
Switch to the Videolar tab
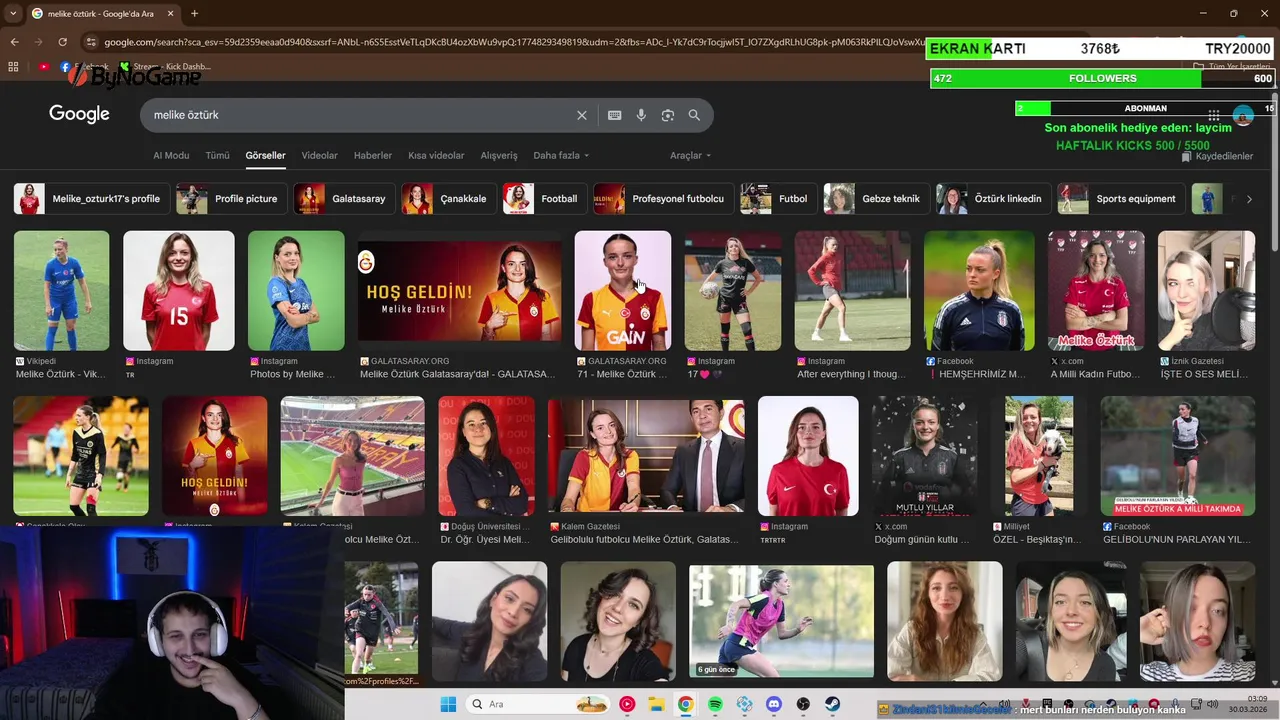[320, 156]
